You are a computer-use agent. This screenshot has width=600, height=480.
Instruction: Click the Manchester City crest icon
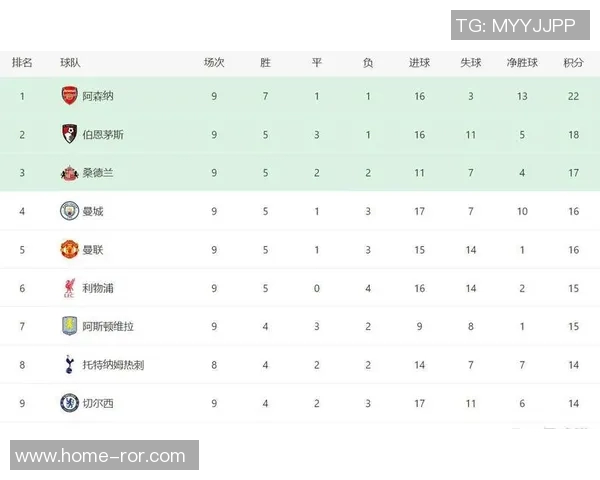point(69,211)
